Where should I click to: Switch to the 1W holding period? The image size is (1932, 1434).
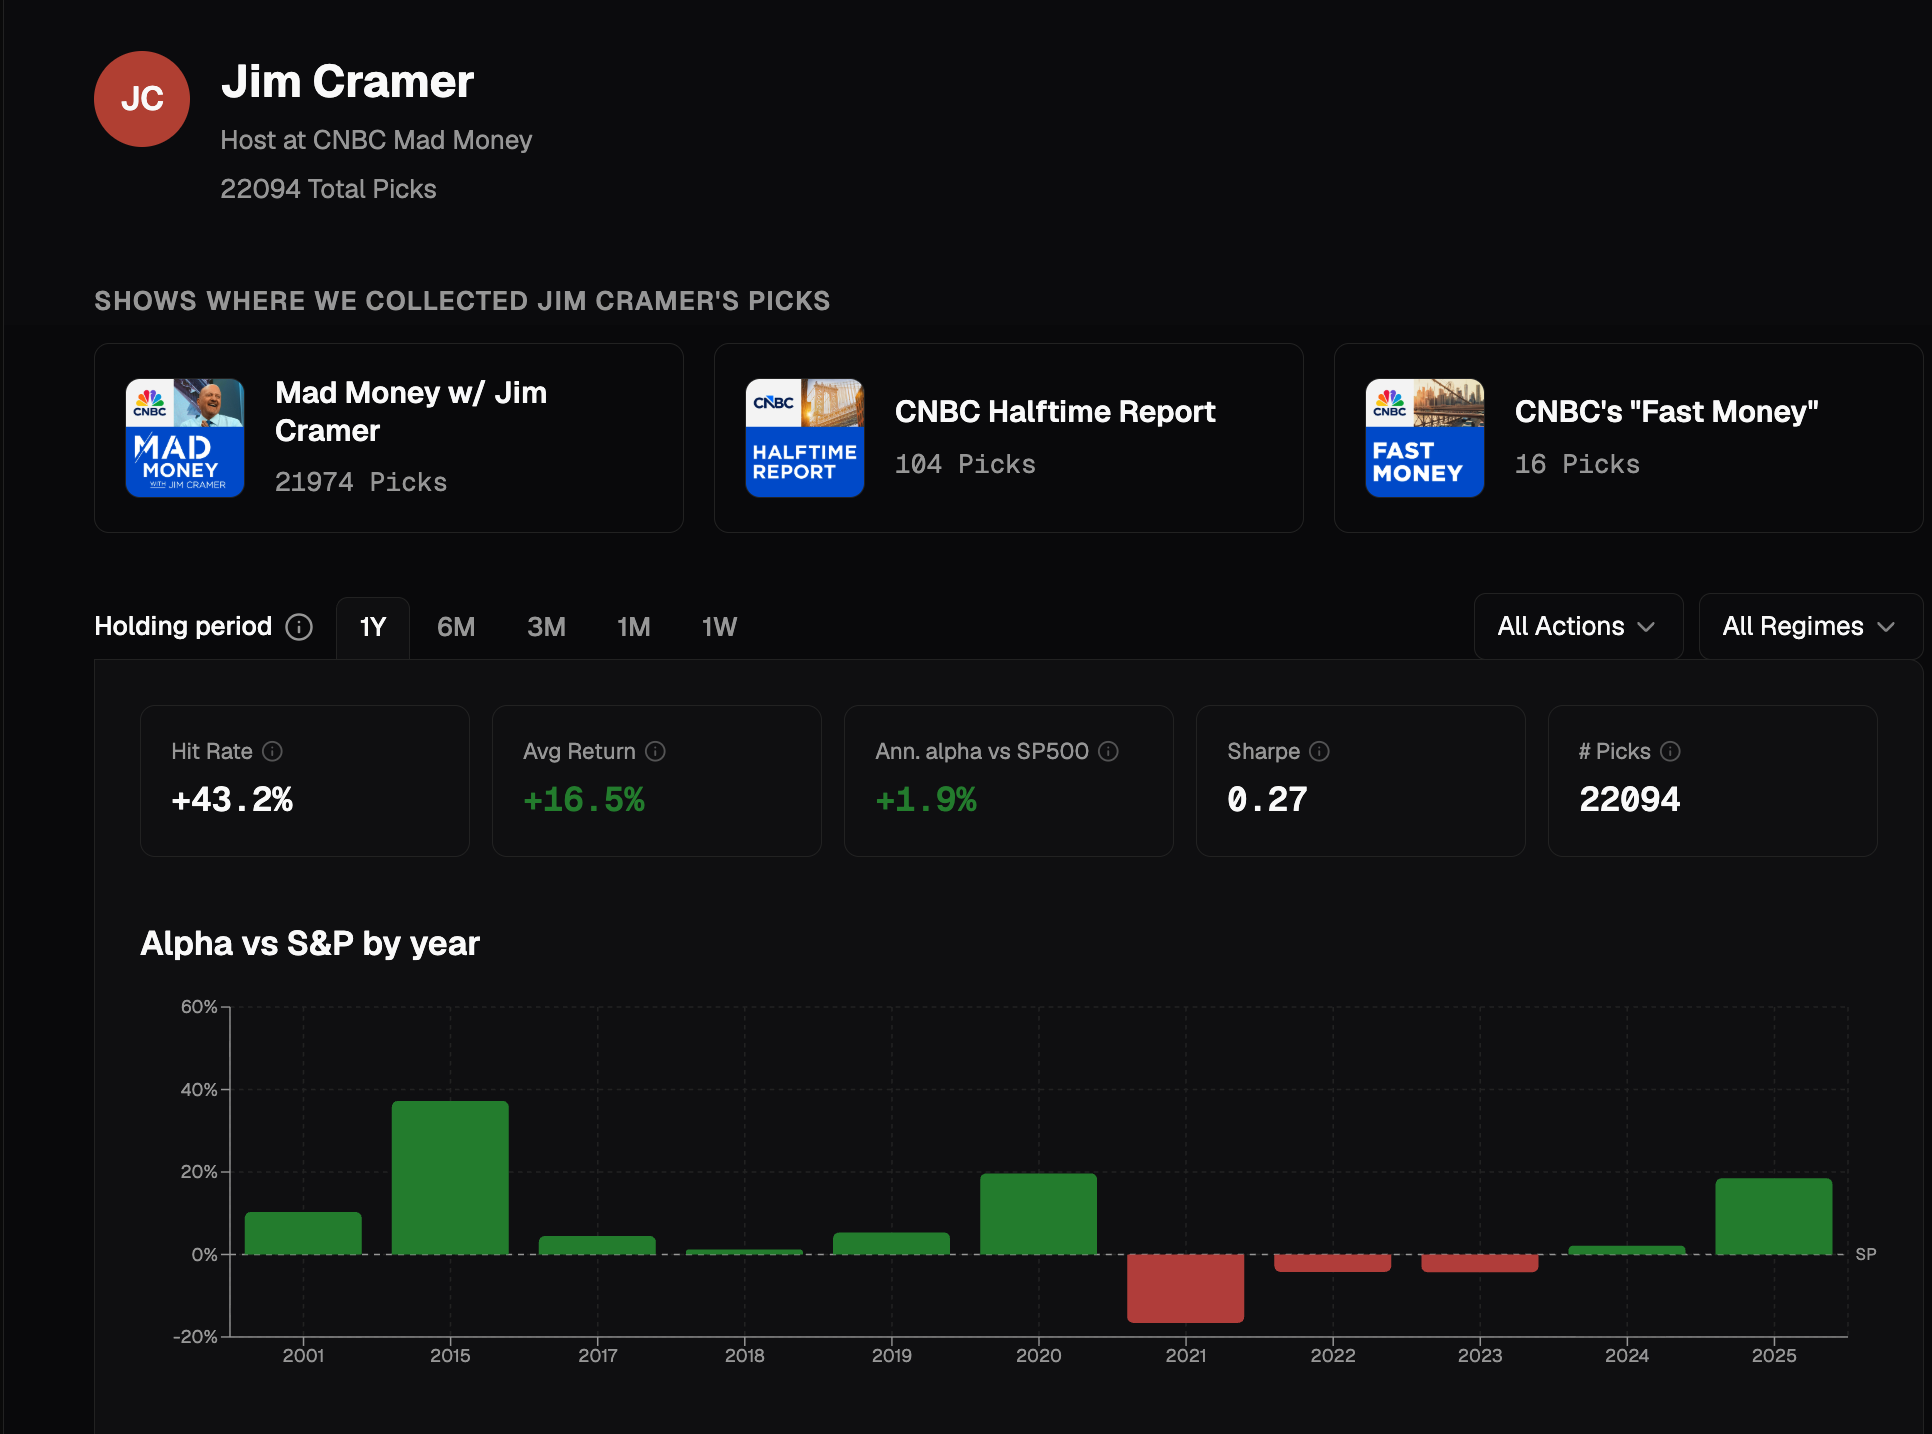720,627
